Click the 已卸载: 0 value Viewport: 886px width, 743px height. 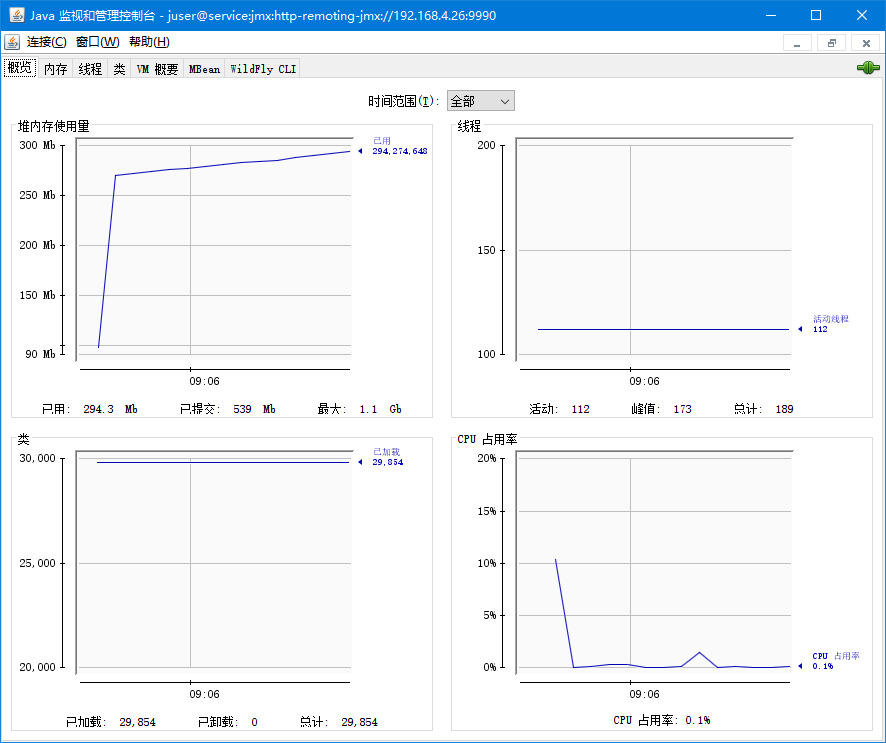[228, 722]
